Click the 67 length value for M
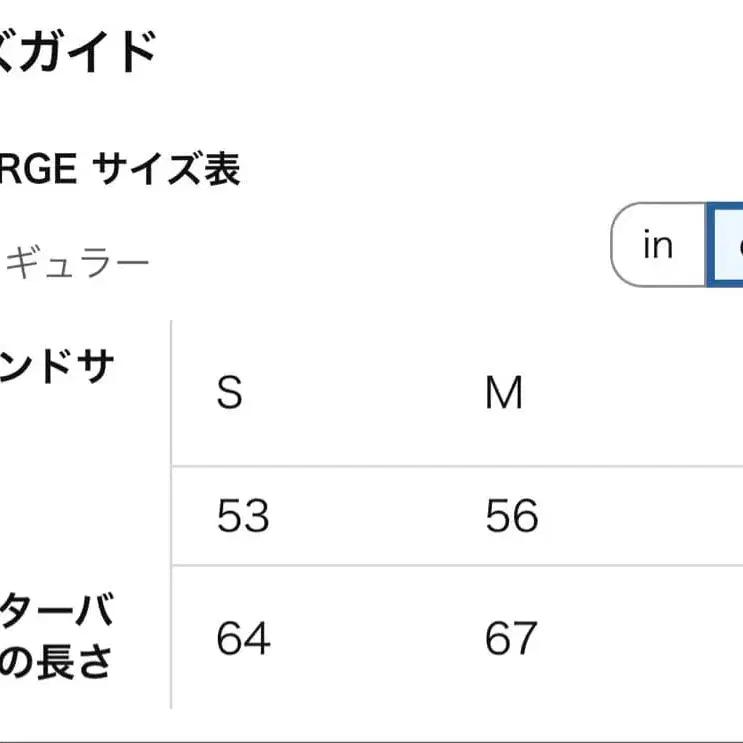This screenshot has height=743, width=743. point(511,638)
